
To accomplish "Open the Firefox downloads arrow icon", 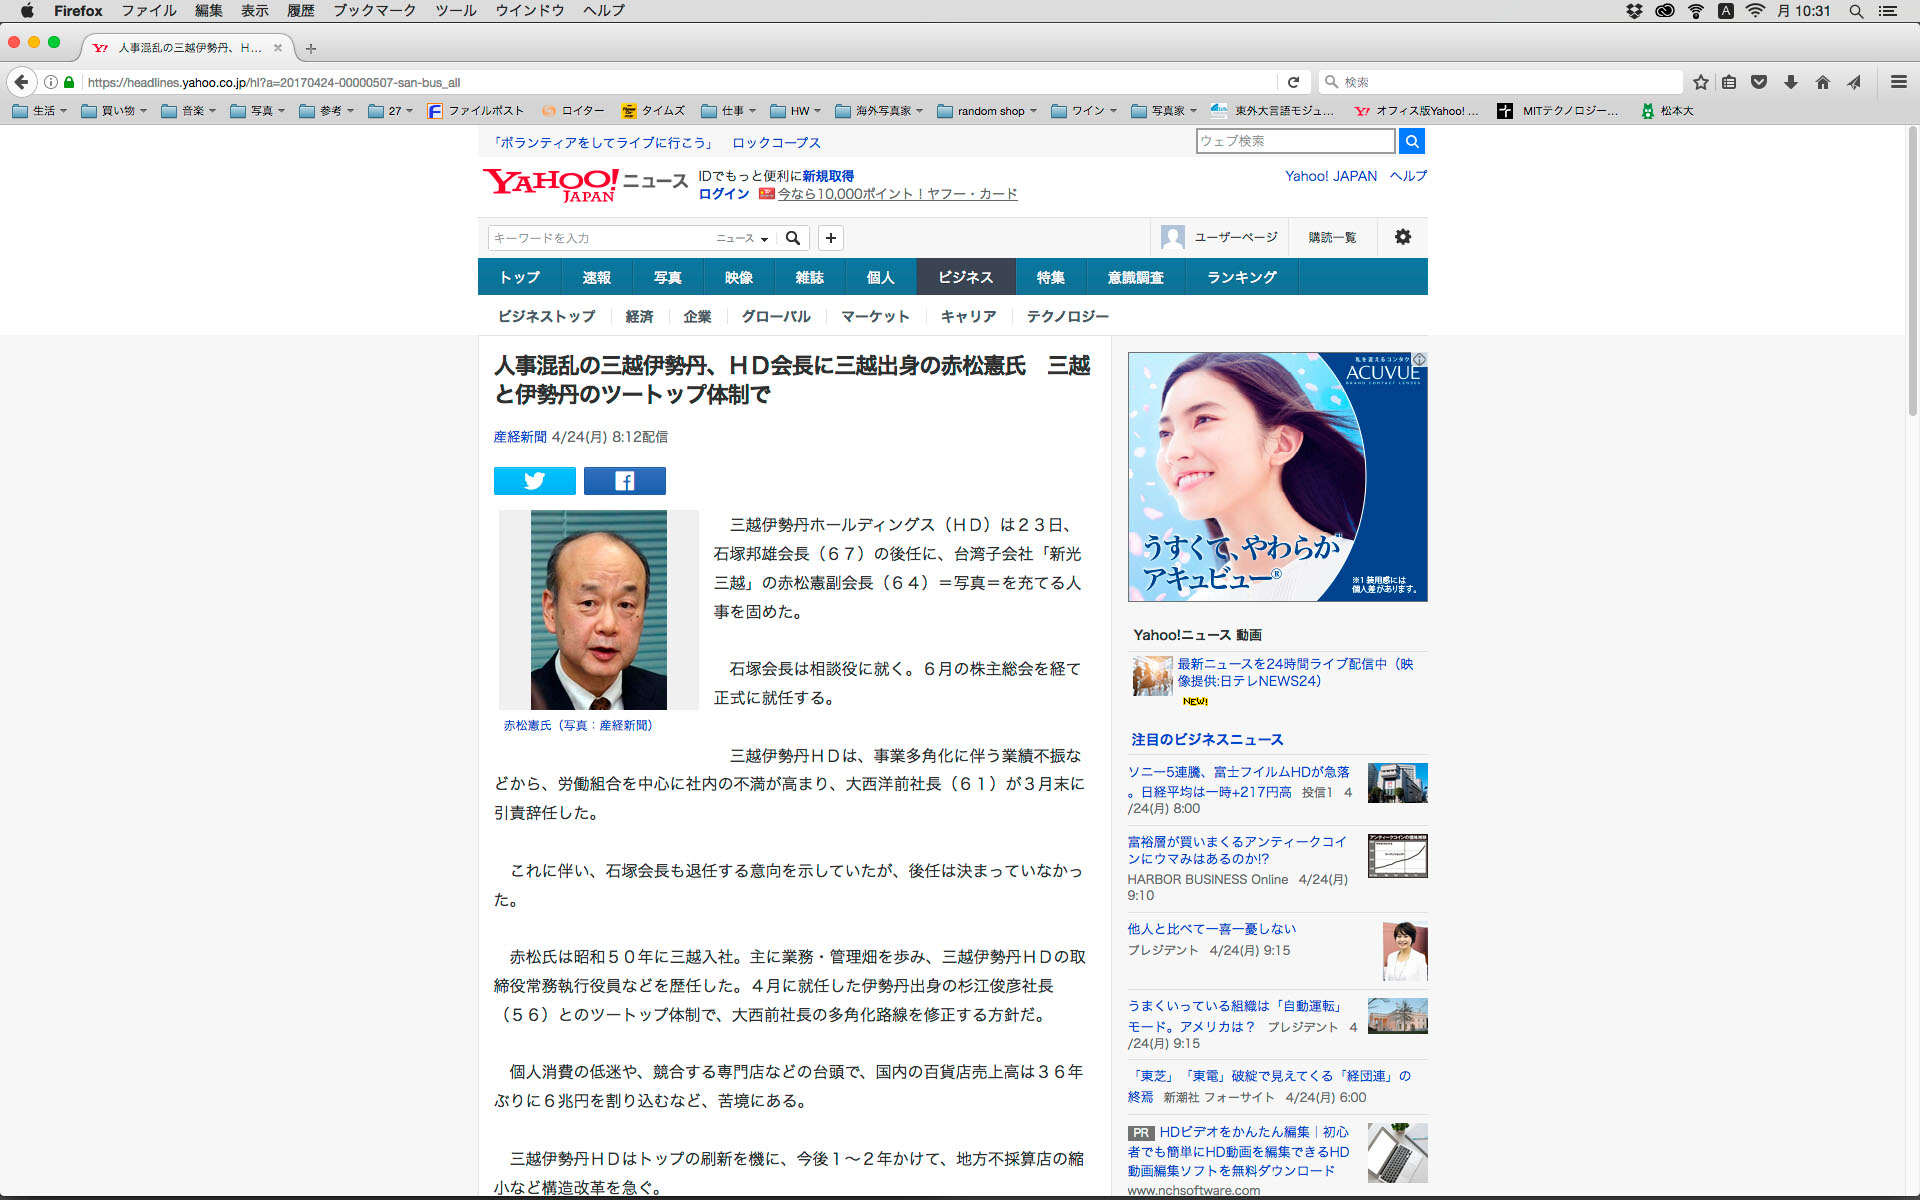I will click(1791, 82).
